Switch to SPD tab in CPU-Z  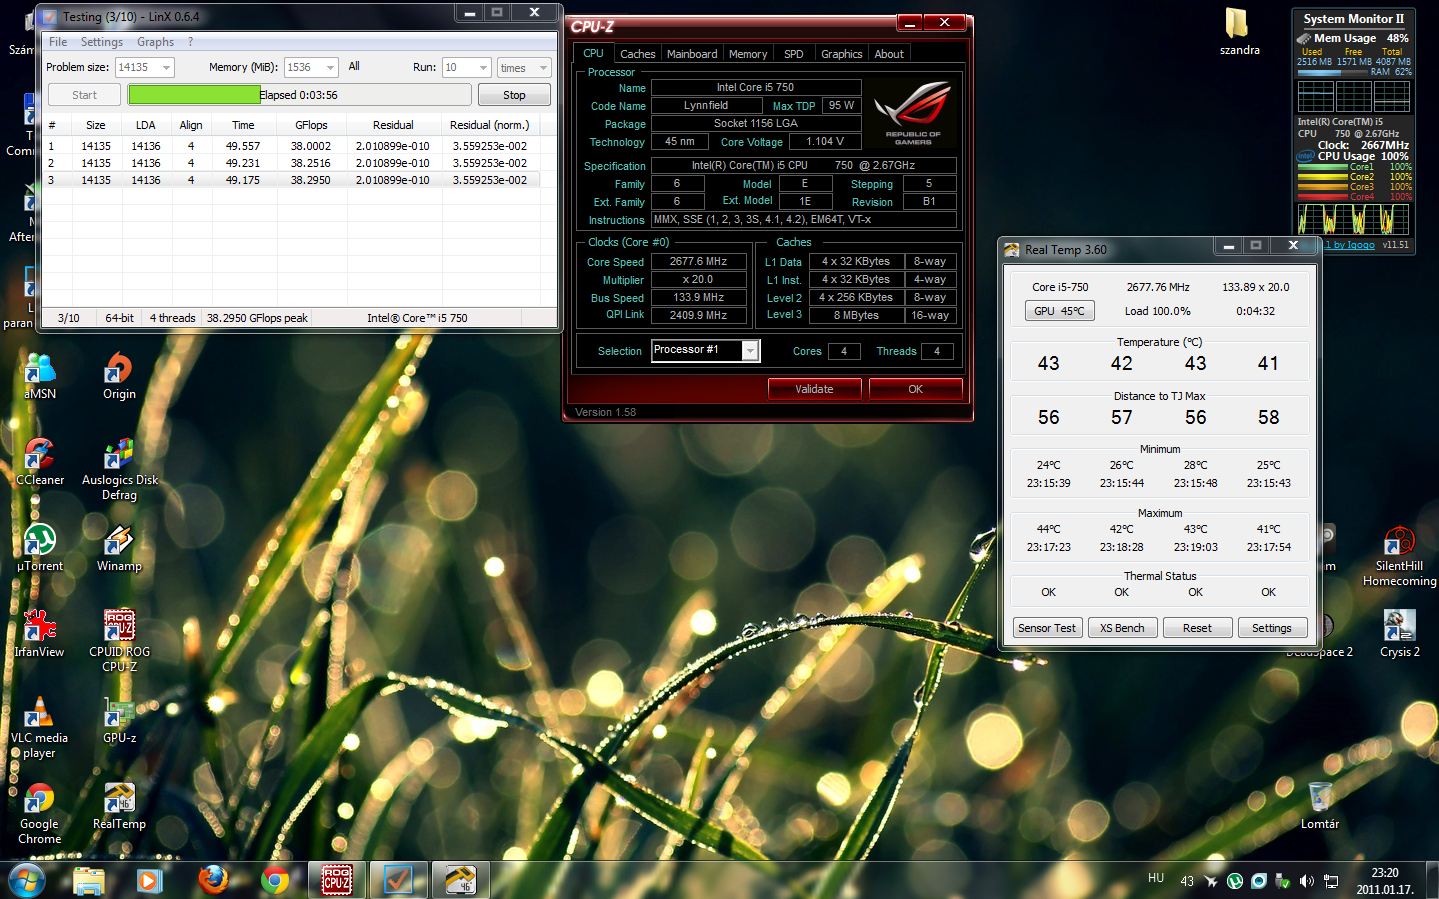point(794,54)
